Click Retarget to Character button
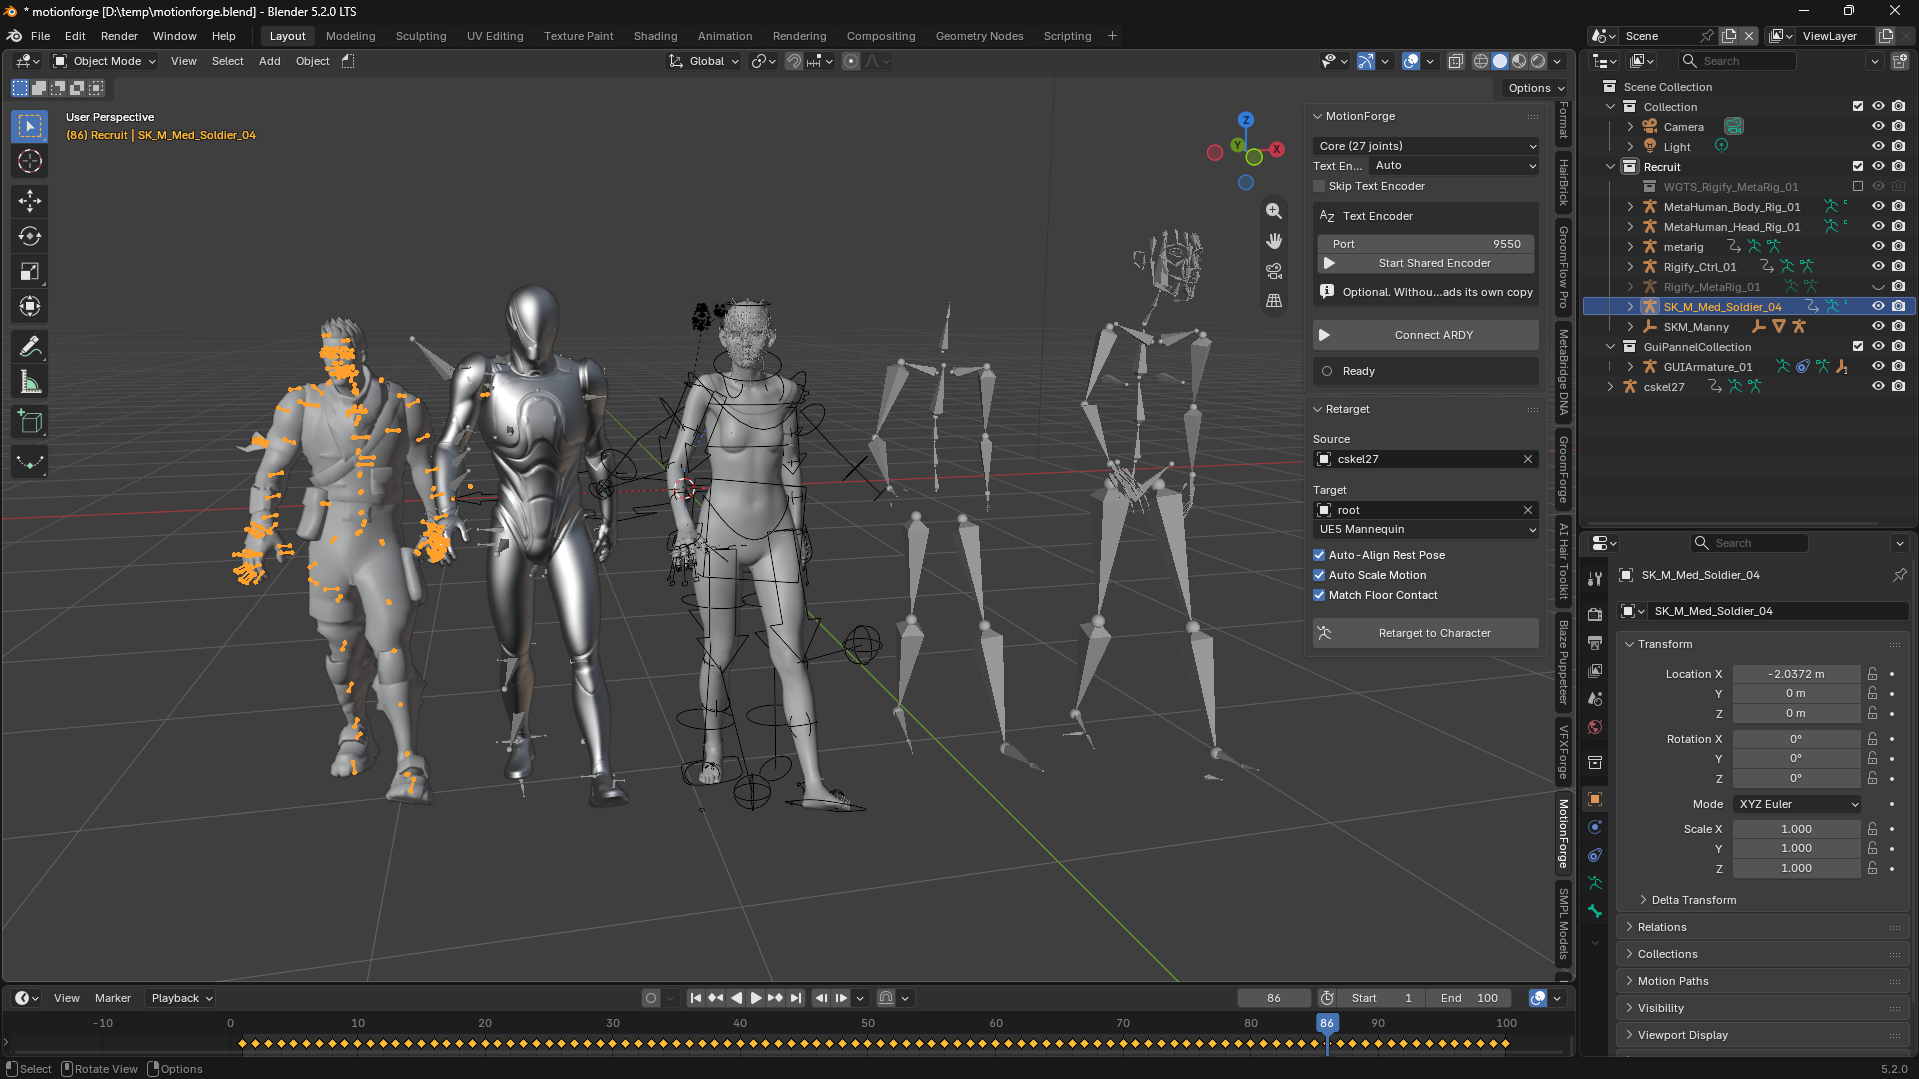The width and height of the screenshot is (1919, 1079). point(1426,633)
